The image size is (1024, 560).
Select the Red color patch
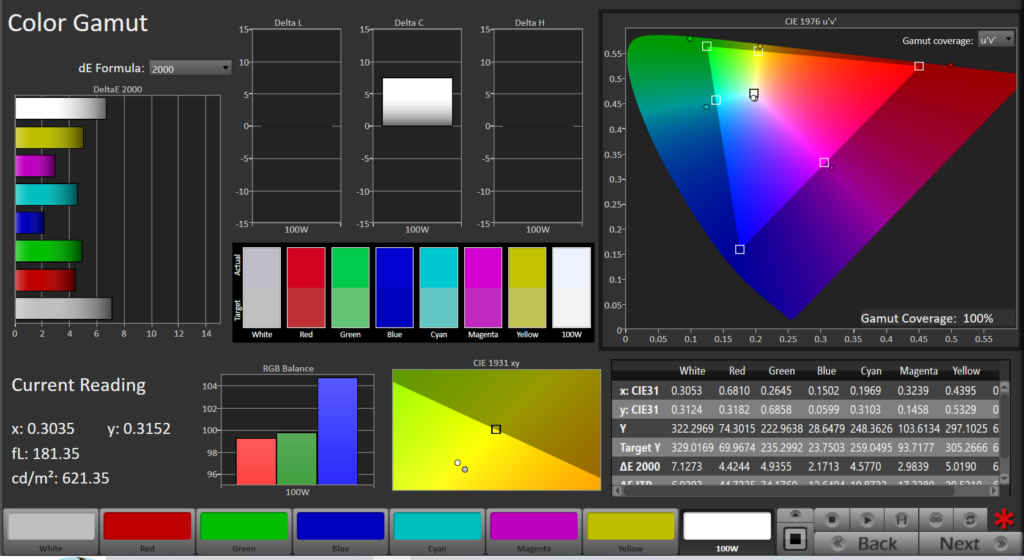tap(147, 527)
